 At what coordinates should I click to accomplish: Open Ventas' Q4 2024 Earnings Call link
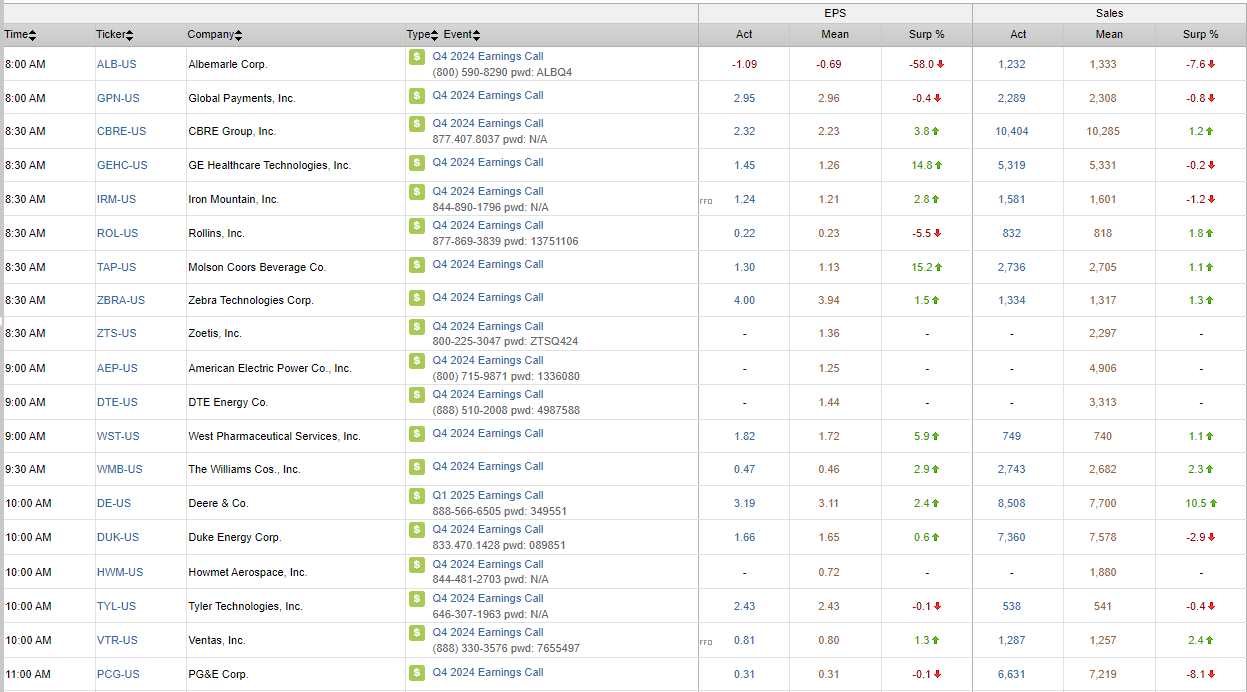[x=488, y=632]
